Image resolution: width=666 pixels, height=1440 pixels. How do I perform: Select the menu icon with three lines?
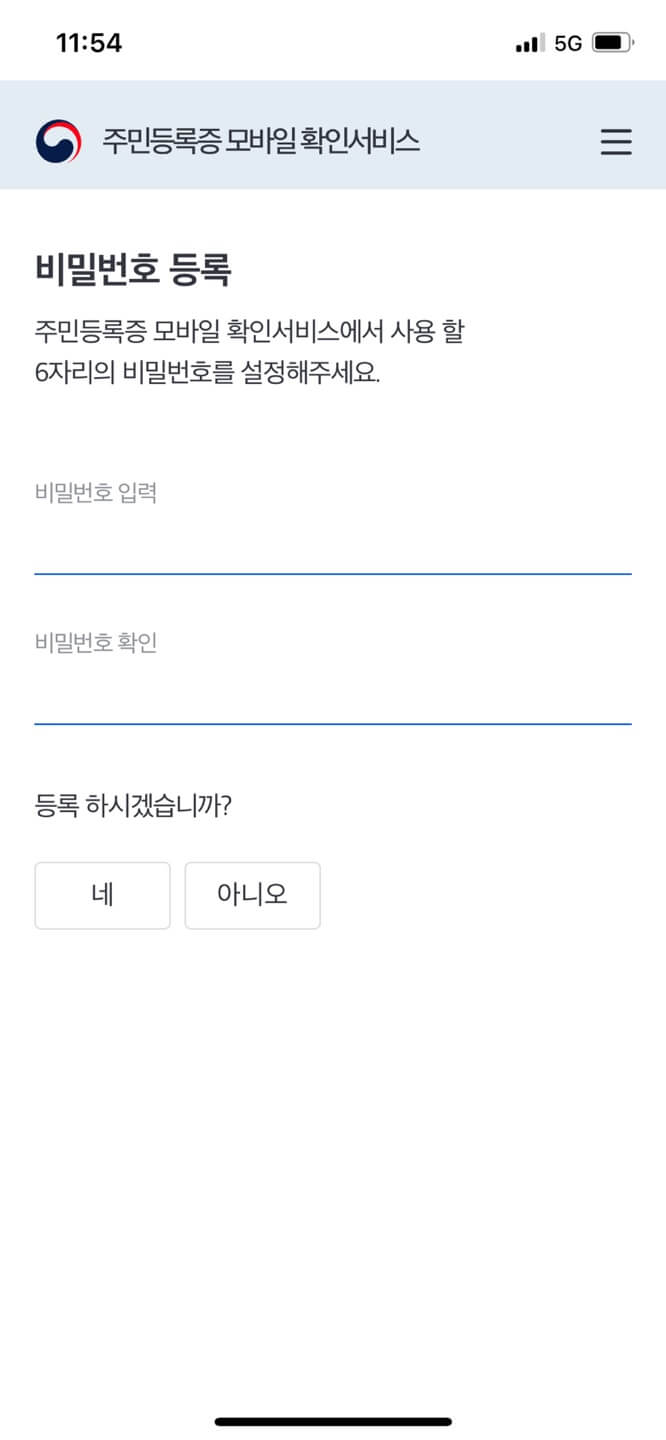(616, 142)
